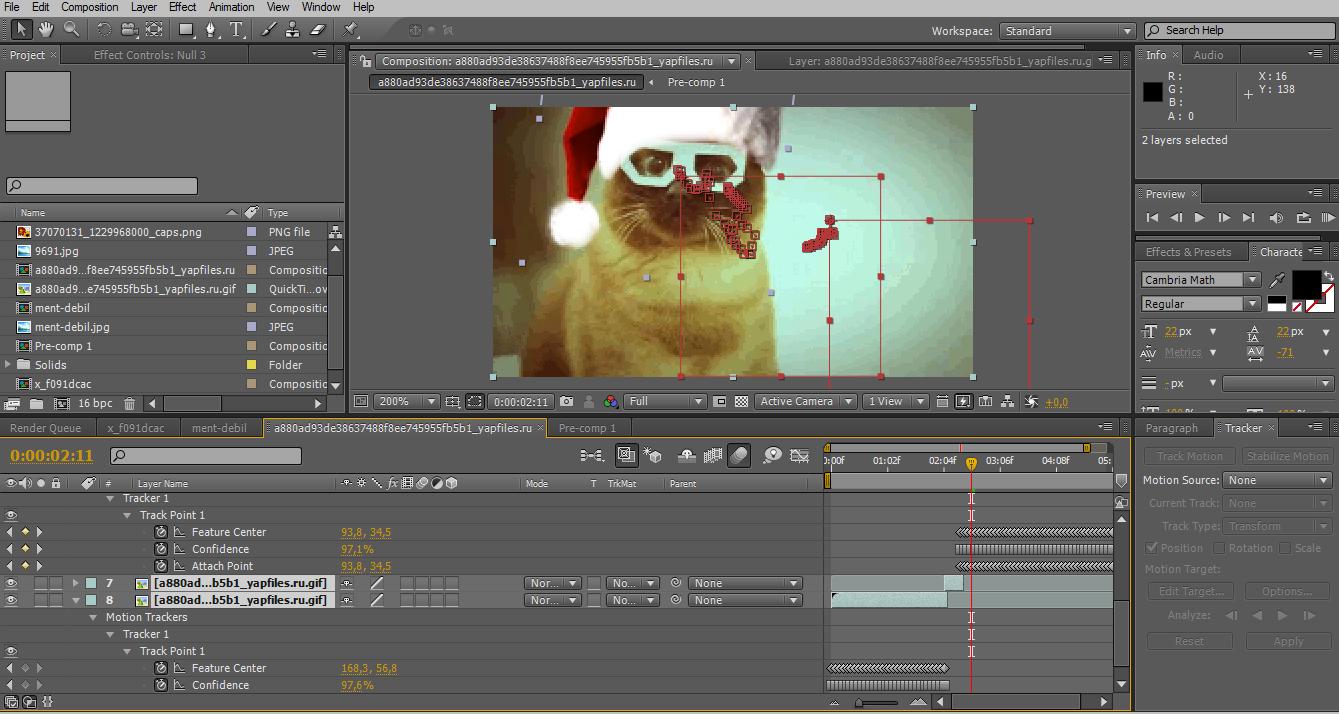Open the Composition menu

[90, 7]
